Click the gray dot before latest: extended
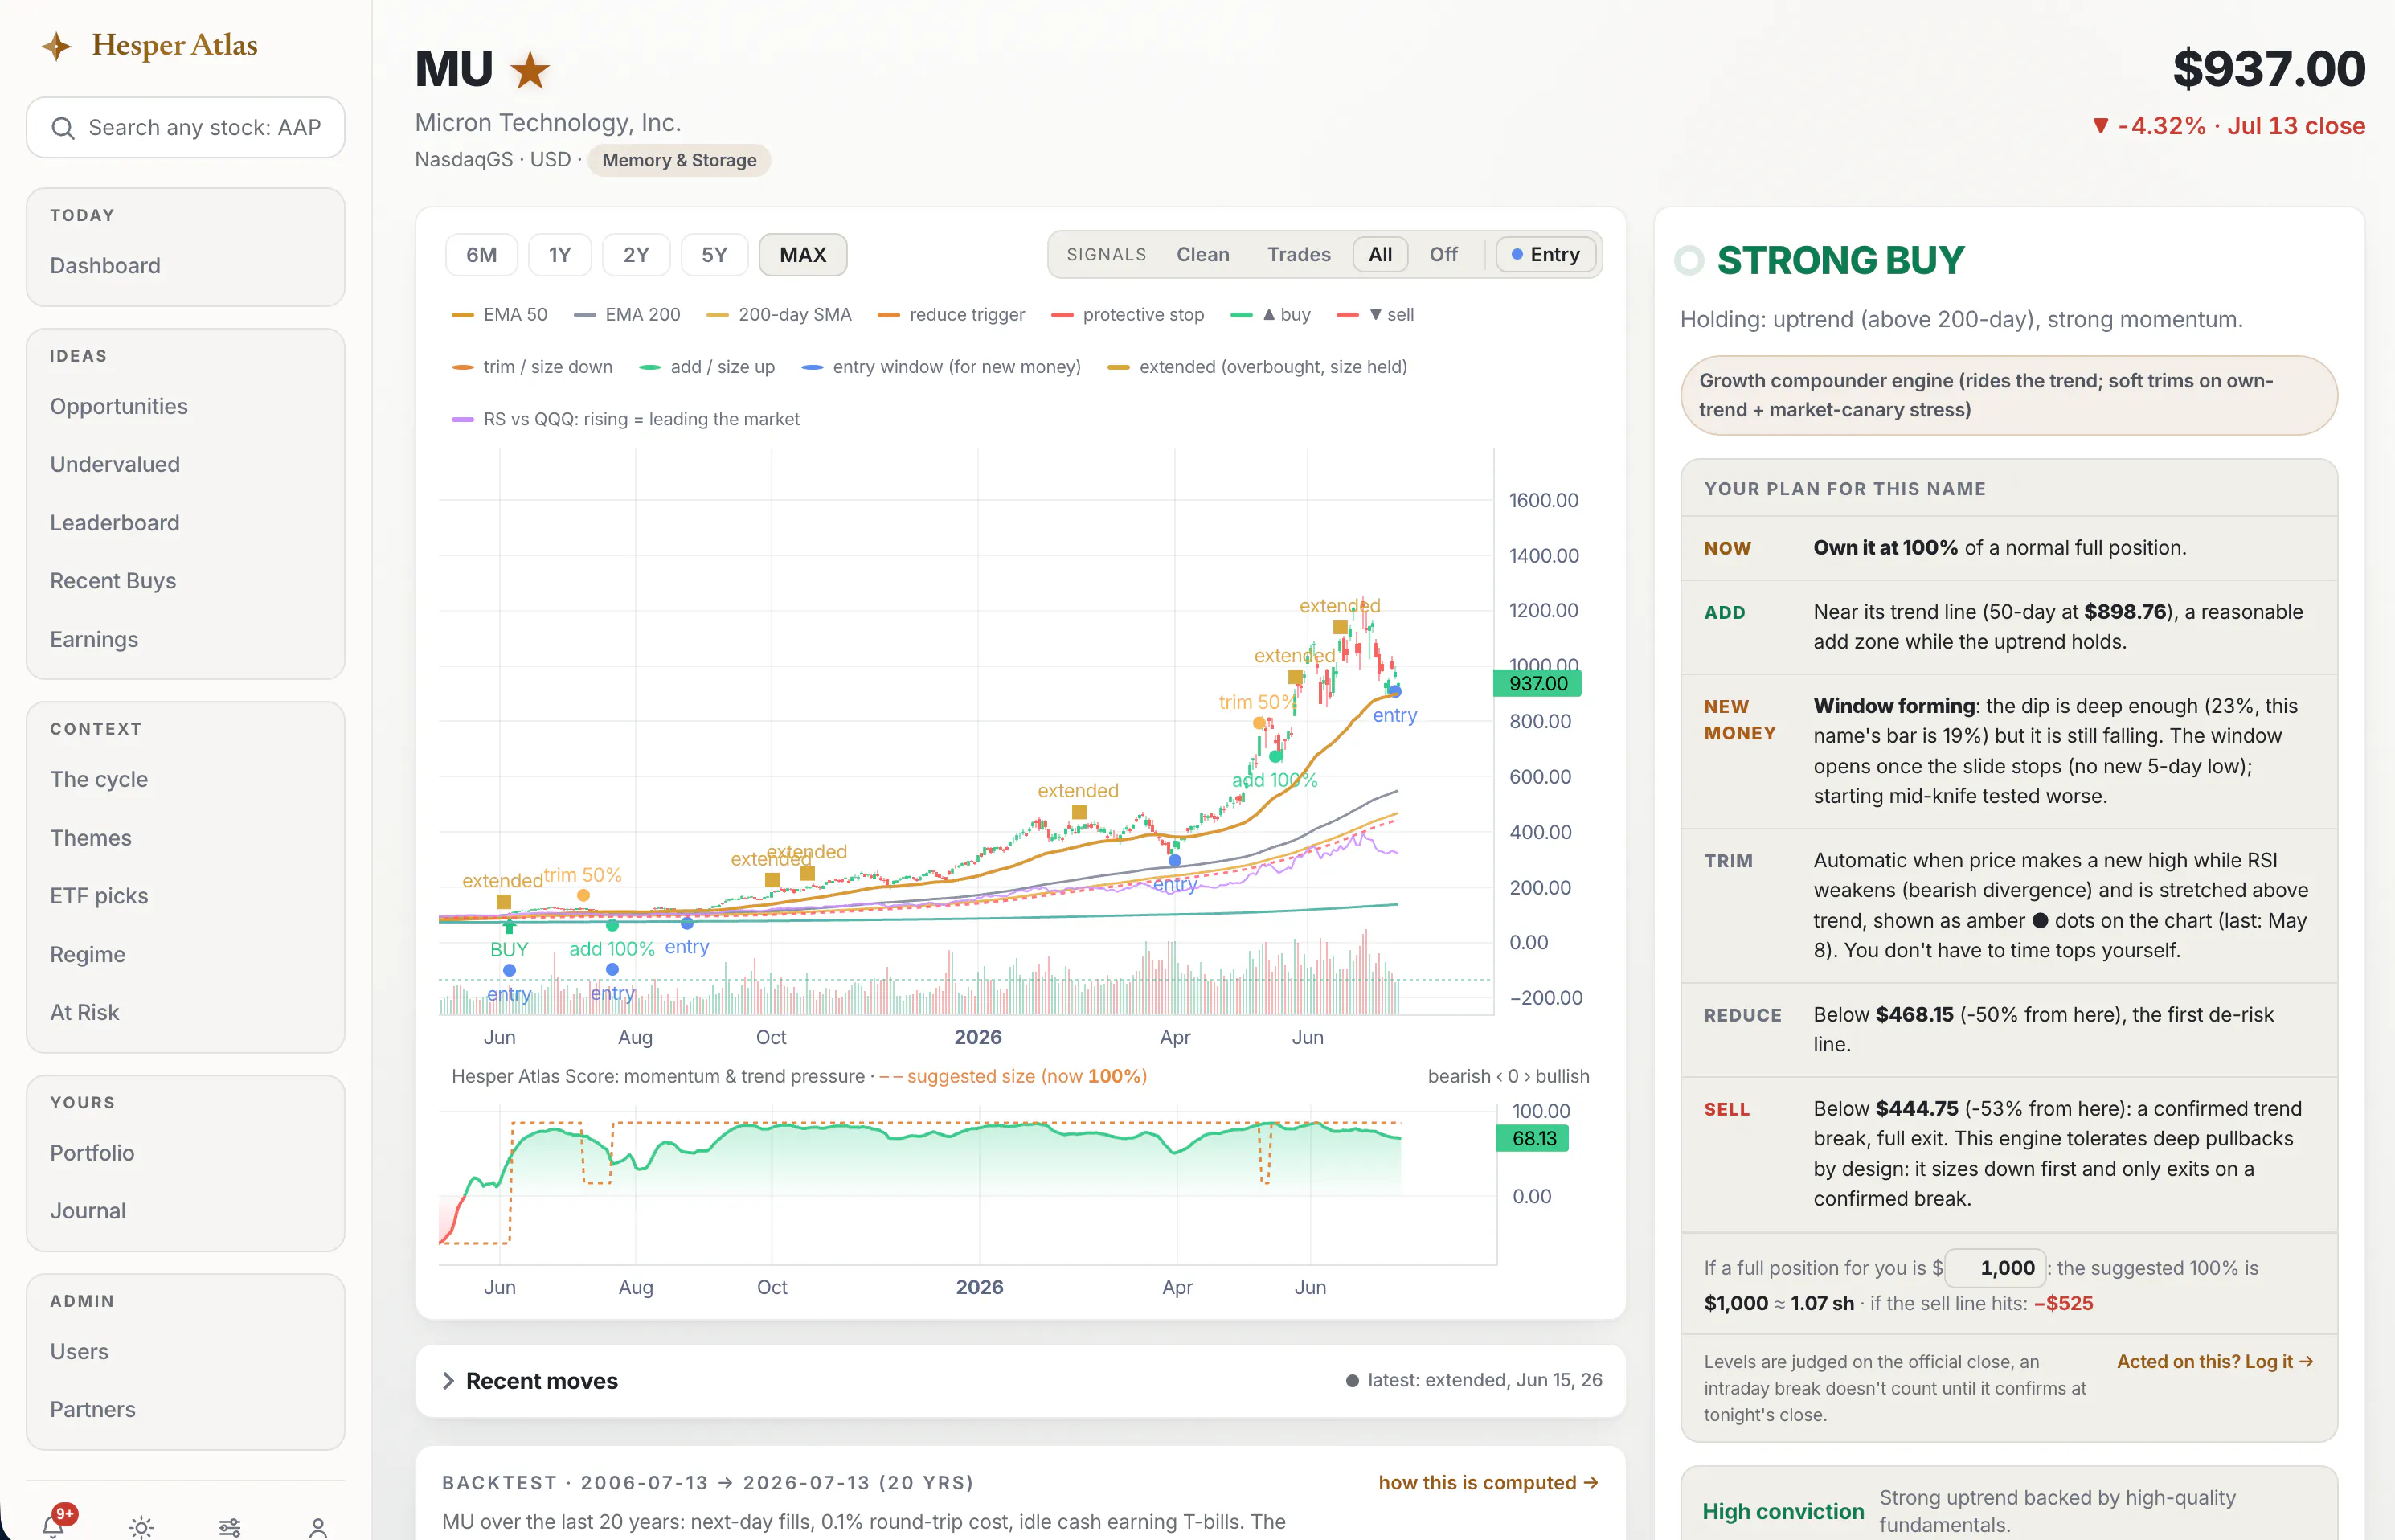 pos(1352,1381)
